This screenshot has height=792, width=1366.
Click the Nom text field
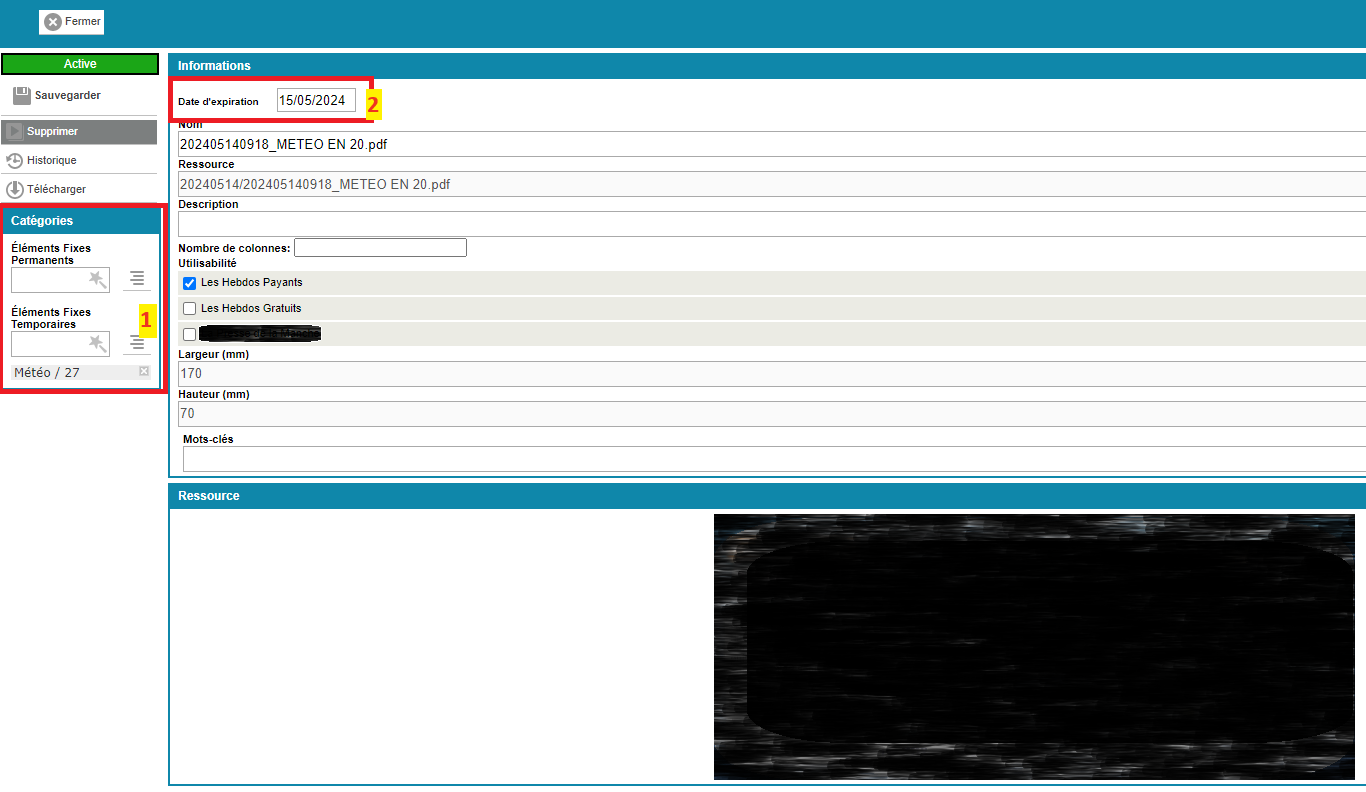[770, 144]
